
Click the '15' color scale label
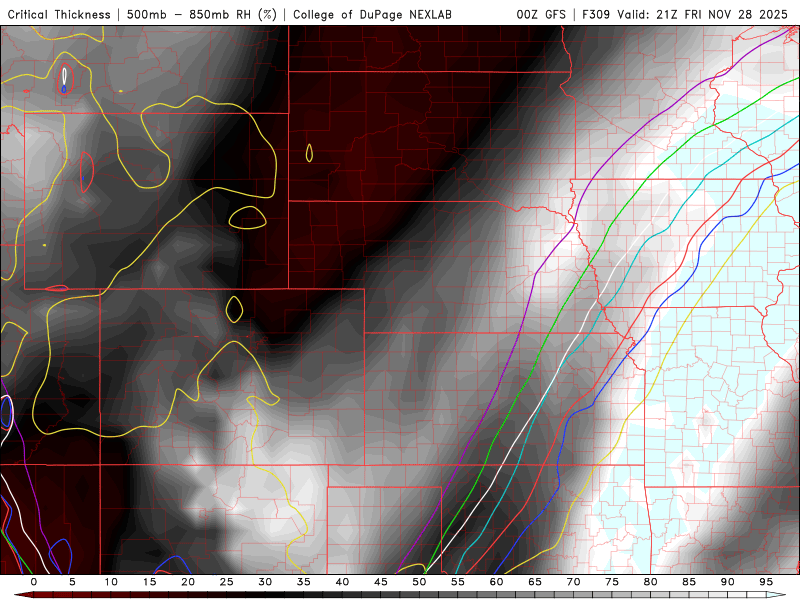pos(149,582)
